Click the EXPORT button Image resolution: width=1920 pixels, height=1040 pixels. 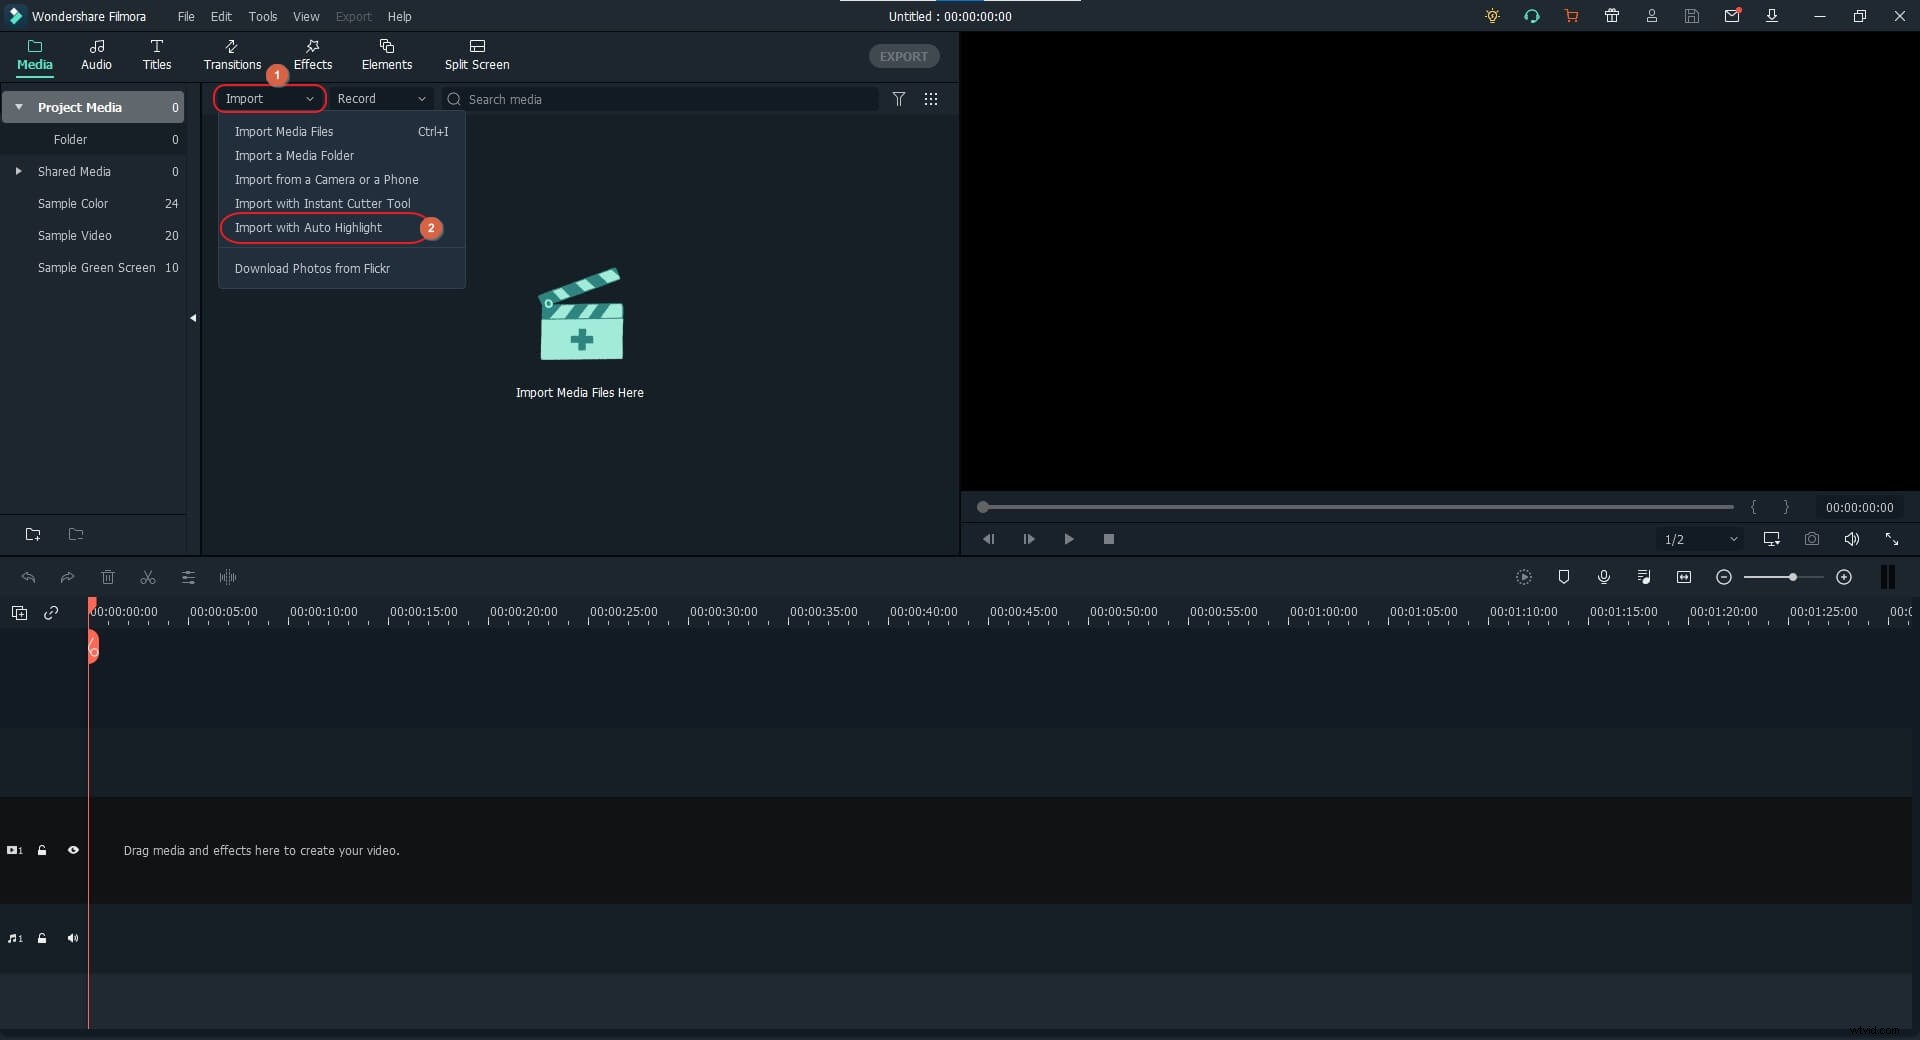[x=903, y=56]
